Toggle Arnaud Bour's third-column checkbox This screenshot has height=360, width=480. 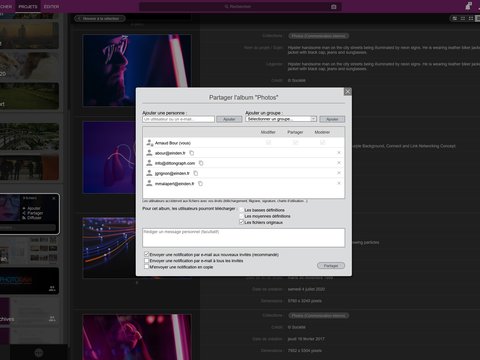coord(322,142)
